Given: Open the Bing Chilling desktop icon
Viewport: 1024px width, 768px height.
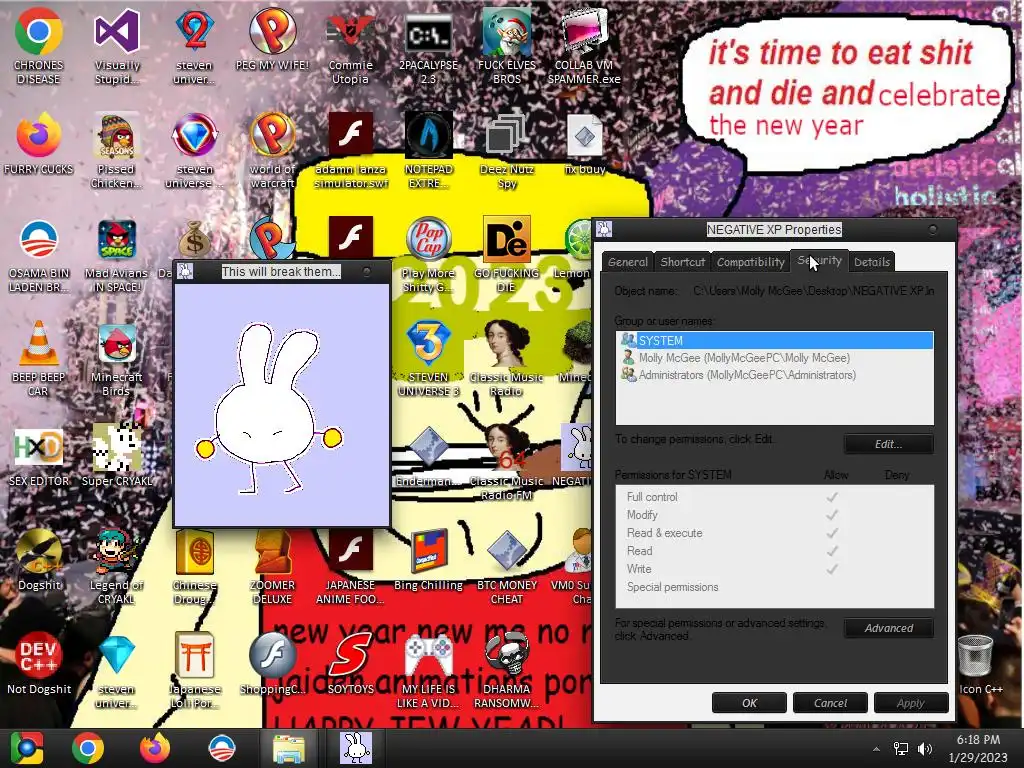Looking at the screenshot, I should [428, 560].
